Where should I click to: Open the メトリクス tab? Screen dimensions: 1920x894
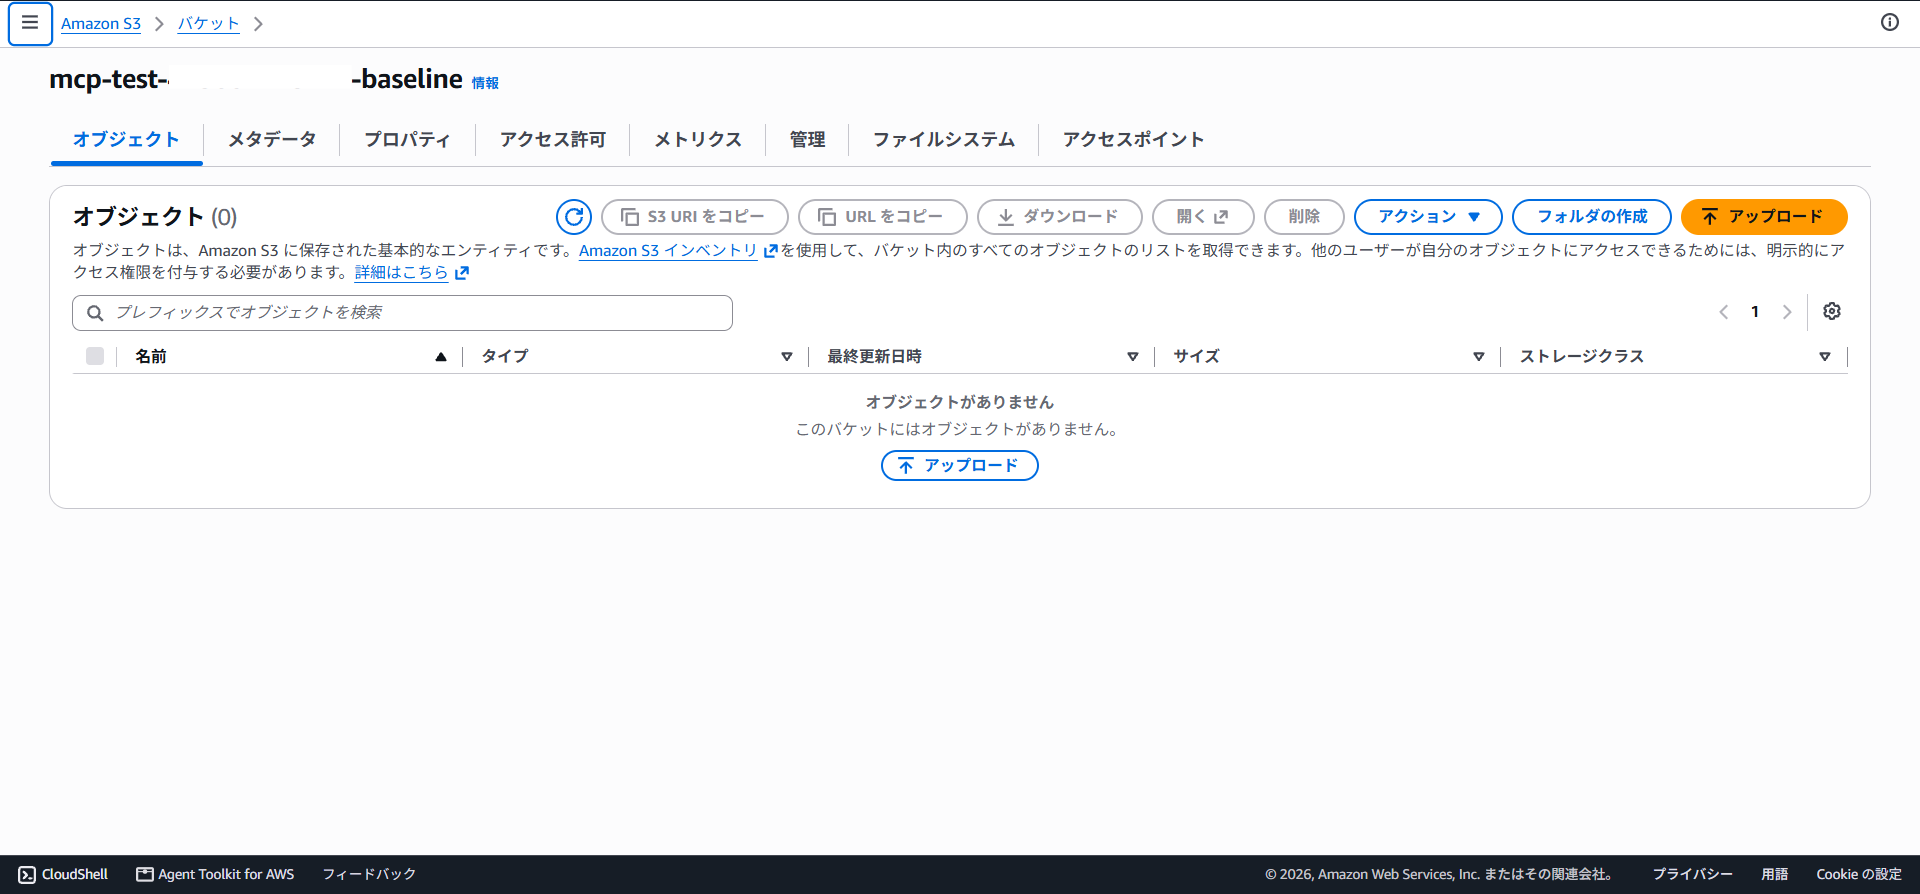coord(698,139)
